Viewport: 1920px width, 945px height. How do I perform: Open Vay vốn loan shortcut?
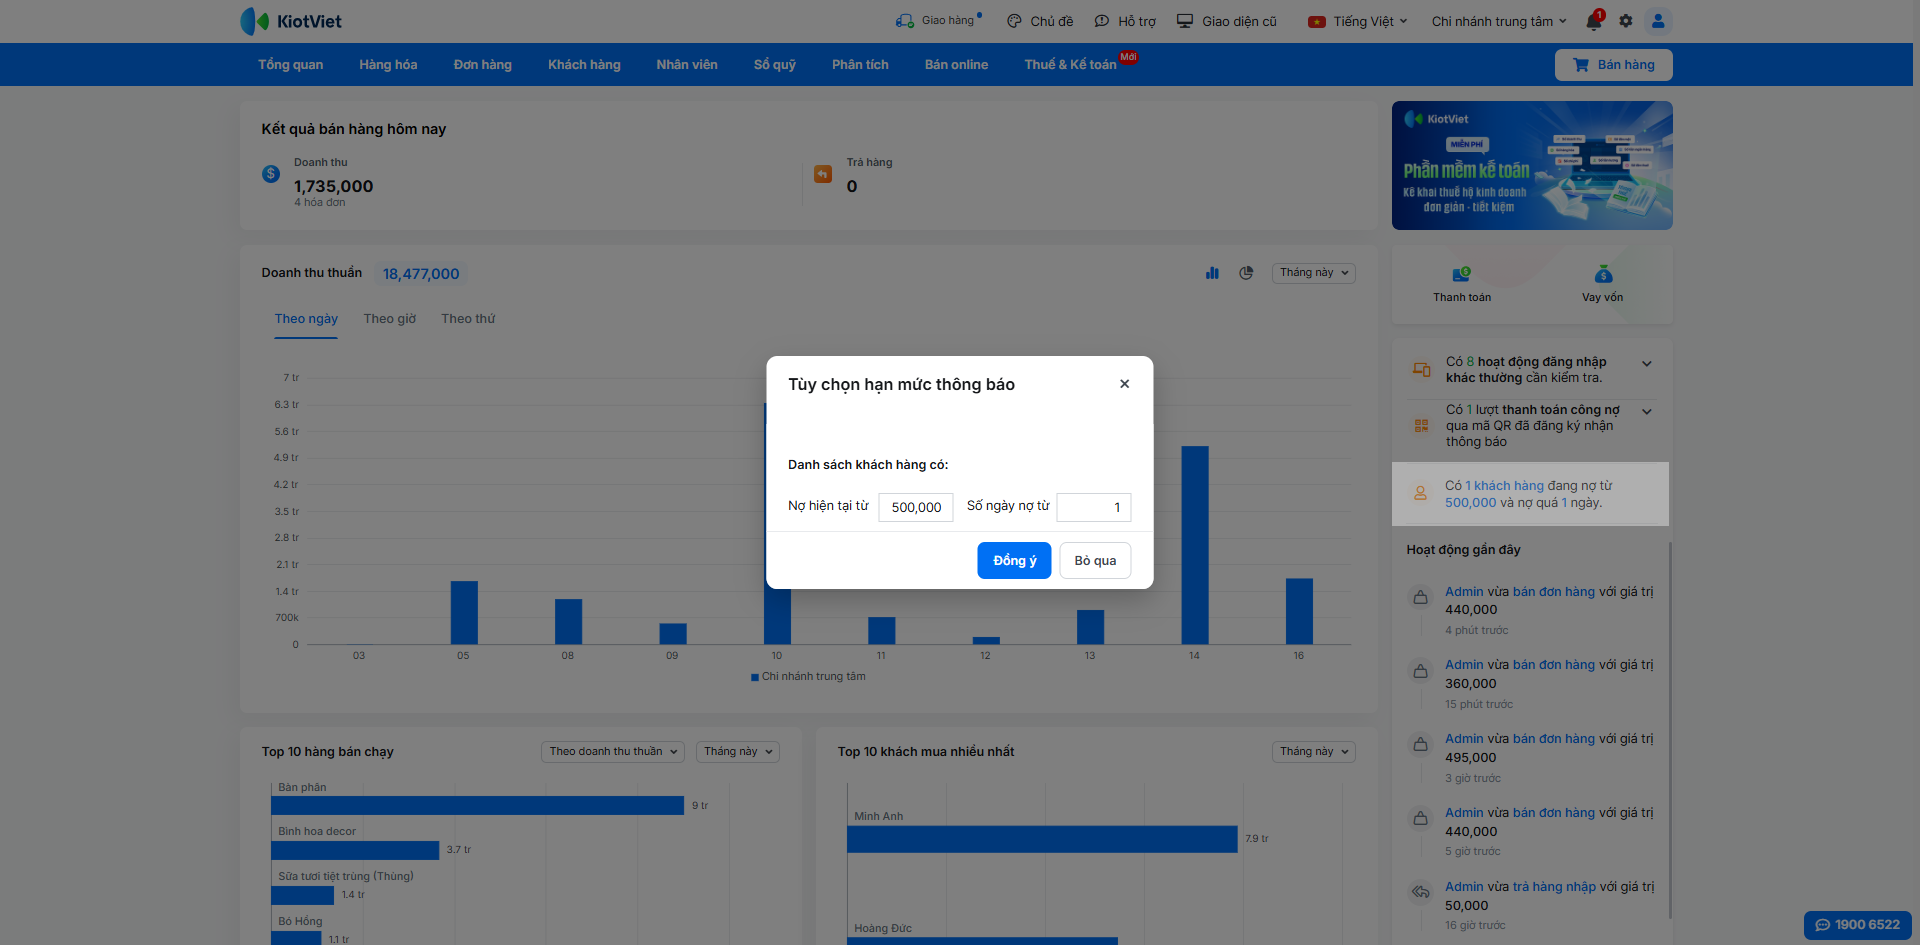click(x=1603, y=284)
